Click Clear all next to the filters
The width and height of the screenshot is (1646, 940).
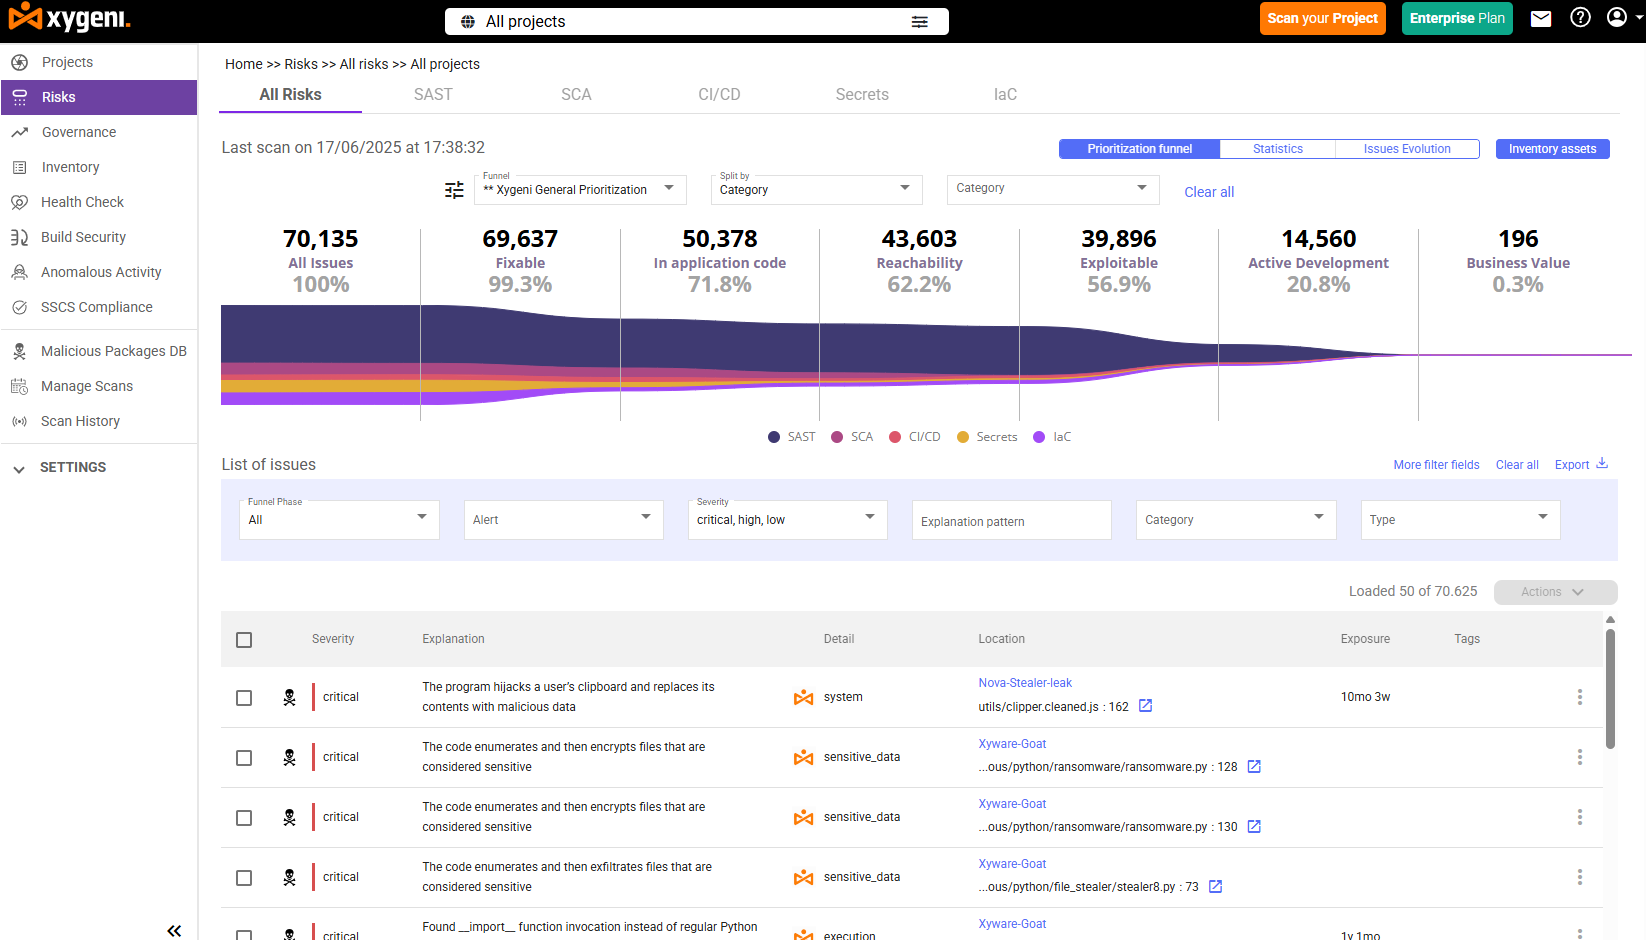(1517, 465)
